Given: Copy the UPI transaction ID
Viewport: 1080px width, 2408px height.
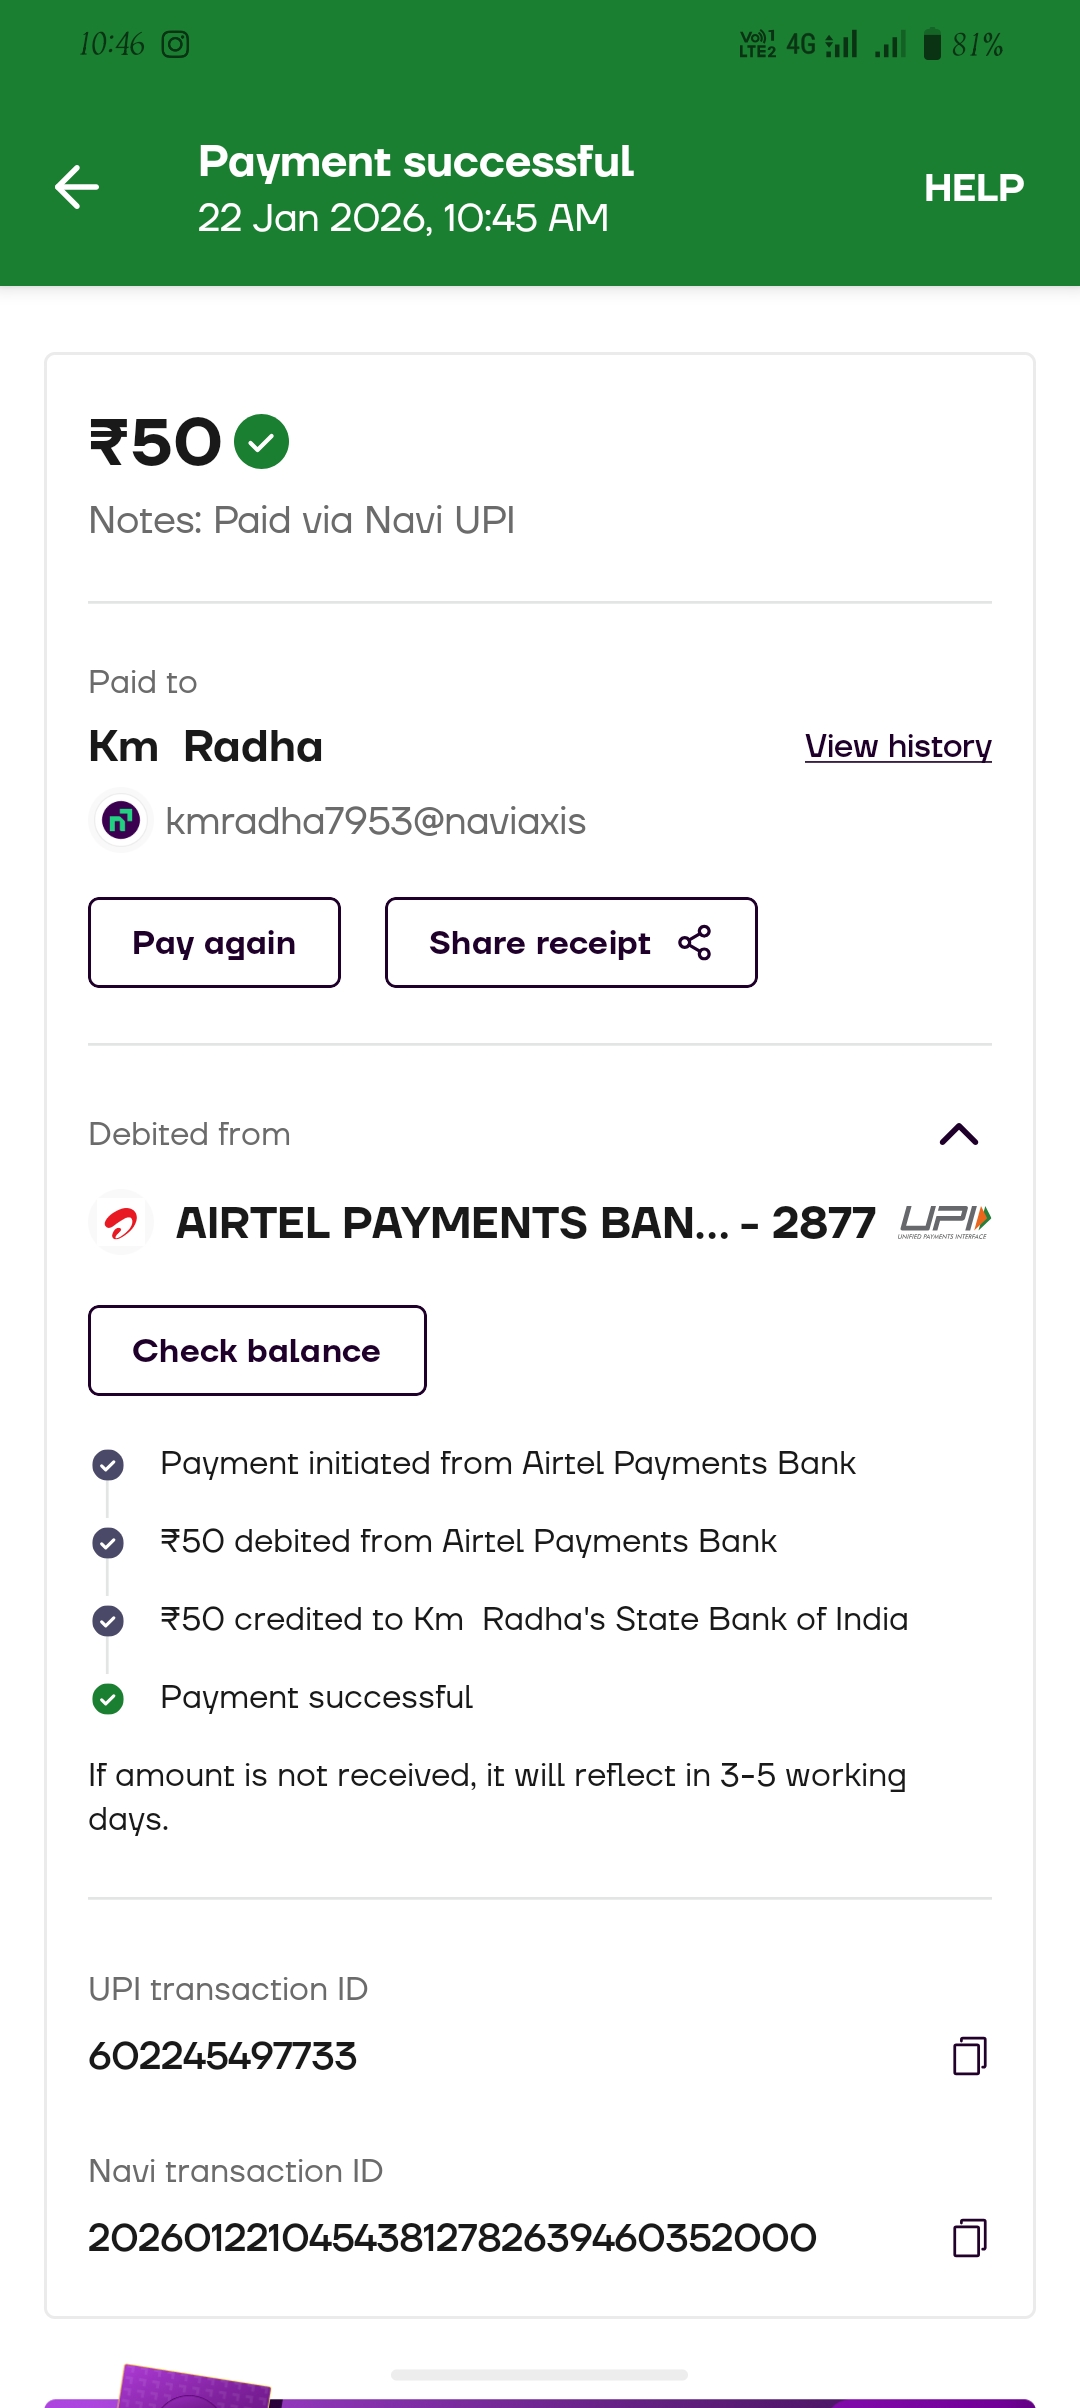Looking at the screenshot, I should (969, 2056).
